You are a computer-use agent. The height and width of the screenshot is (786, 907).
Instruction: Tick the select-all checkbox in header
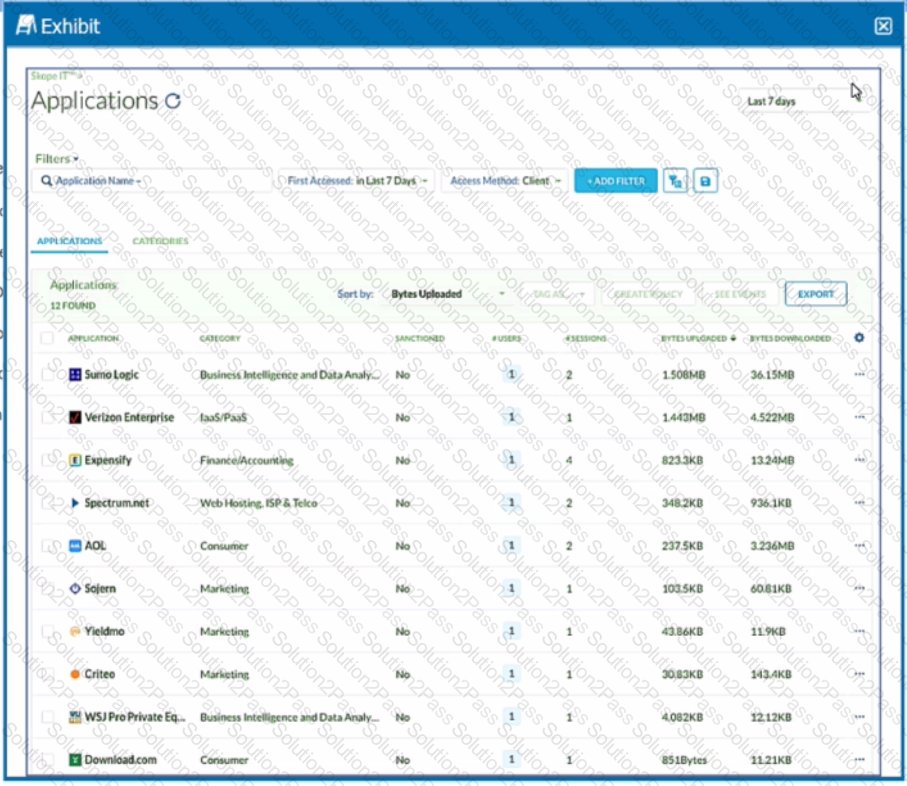[48, 338]
